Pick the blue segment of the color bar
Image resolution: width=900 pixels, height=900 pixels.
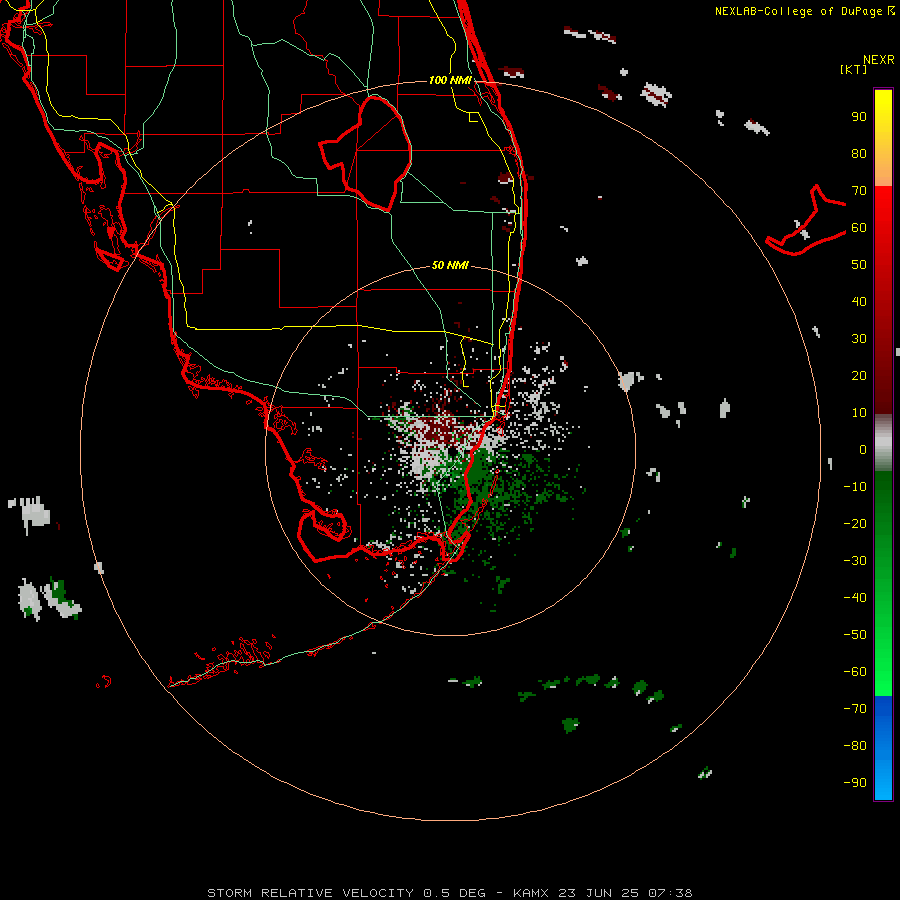point(883,748)
